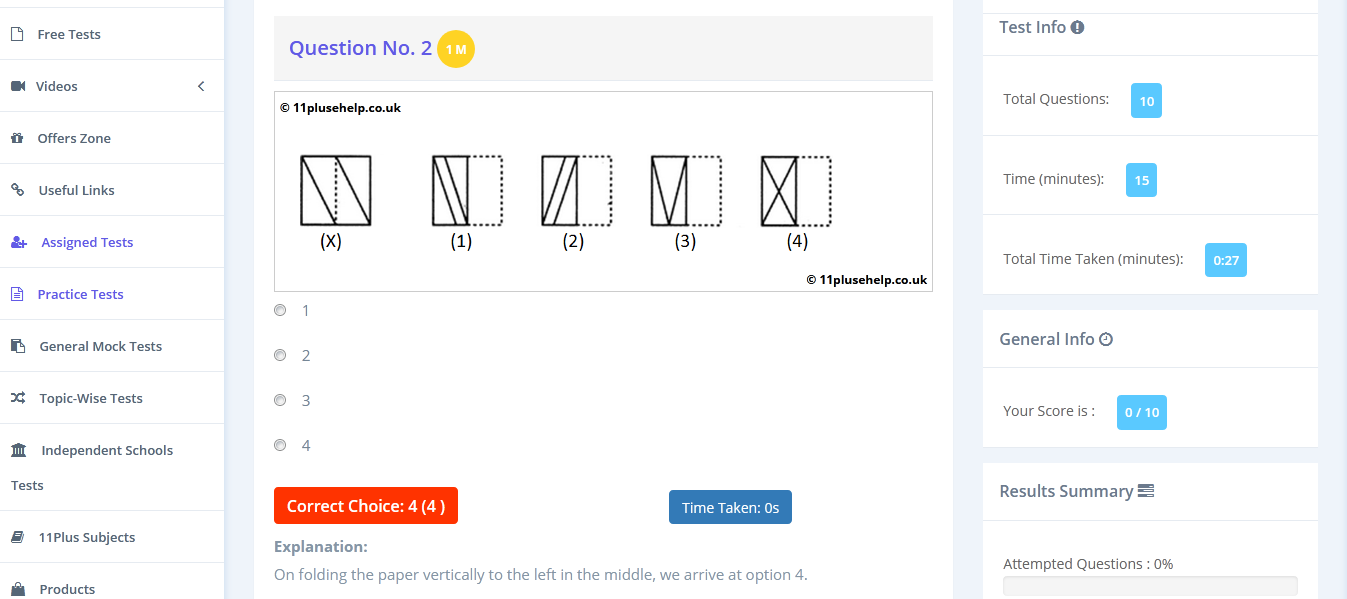
Task: Click the Attempted Questions progress bar
Action: point(1150,586)
